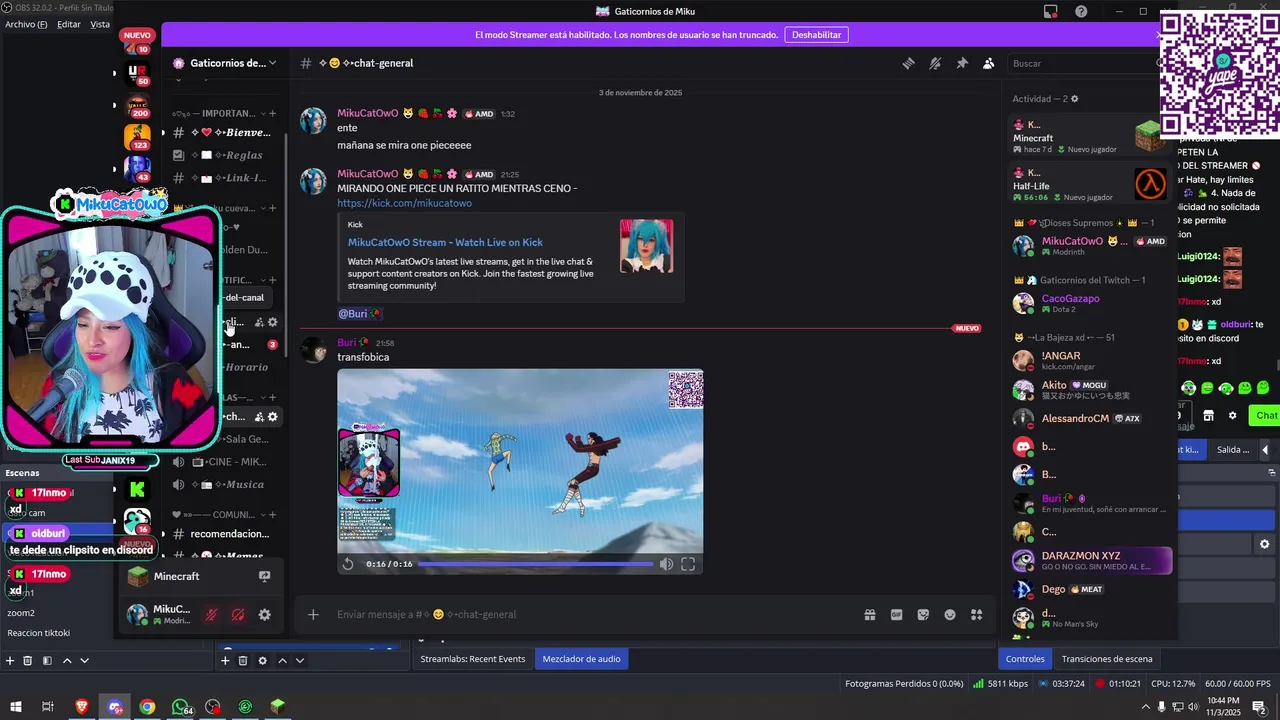This screenshot has width=1280, height=720.
Task: Open notification settings bell in Discord header
Action: (x=935, y=63)
